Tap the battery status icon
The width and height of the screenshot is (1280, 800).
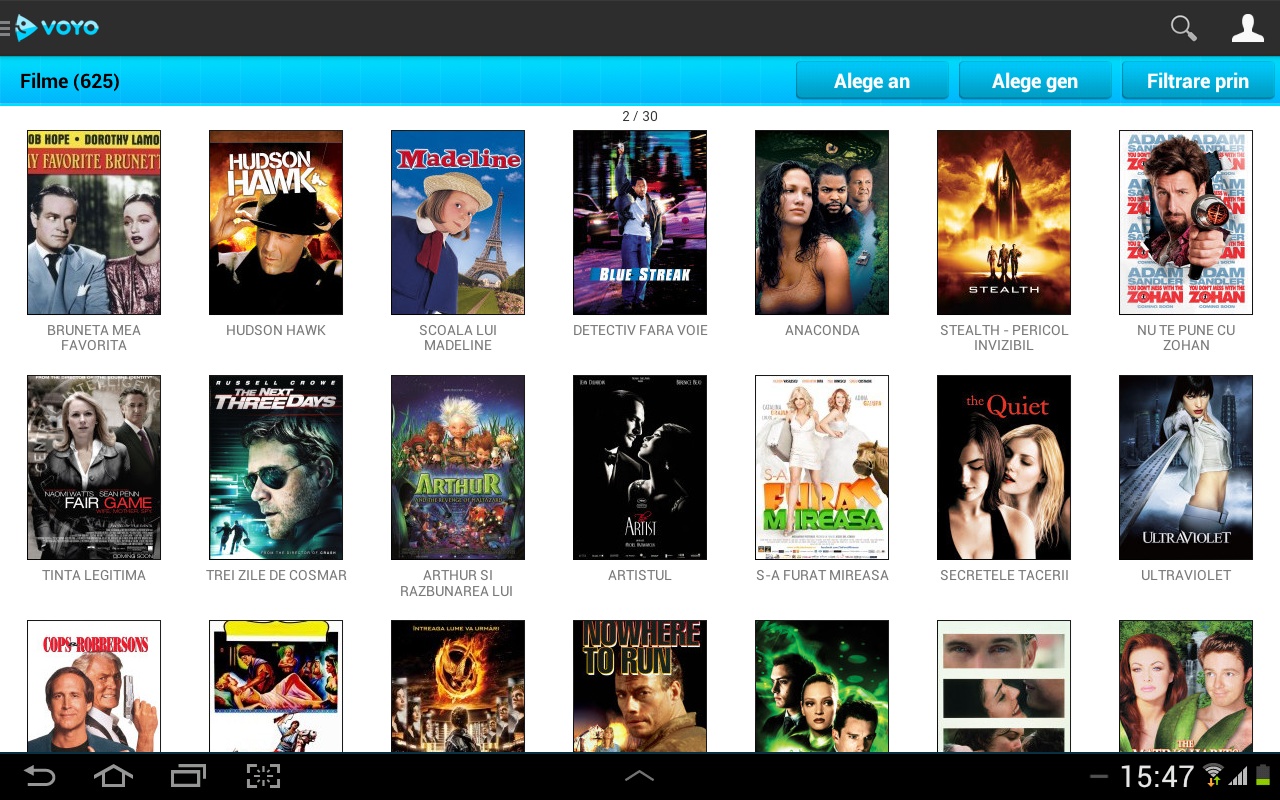[1263, 776]
